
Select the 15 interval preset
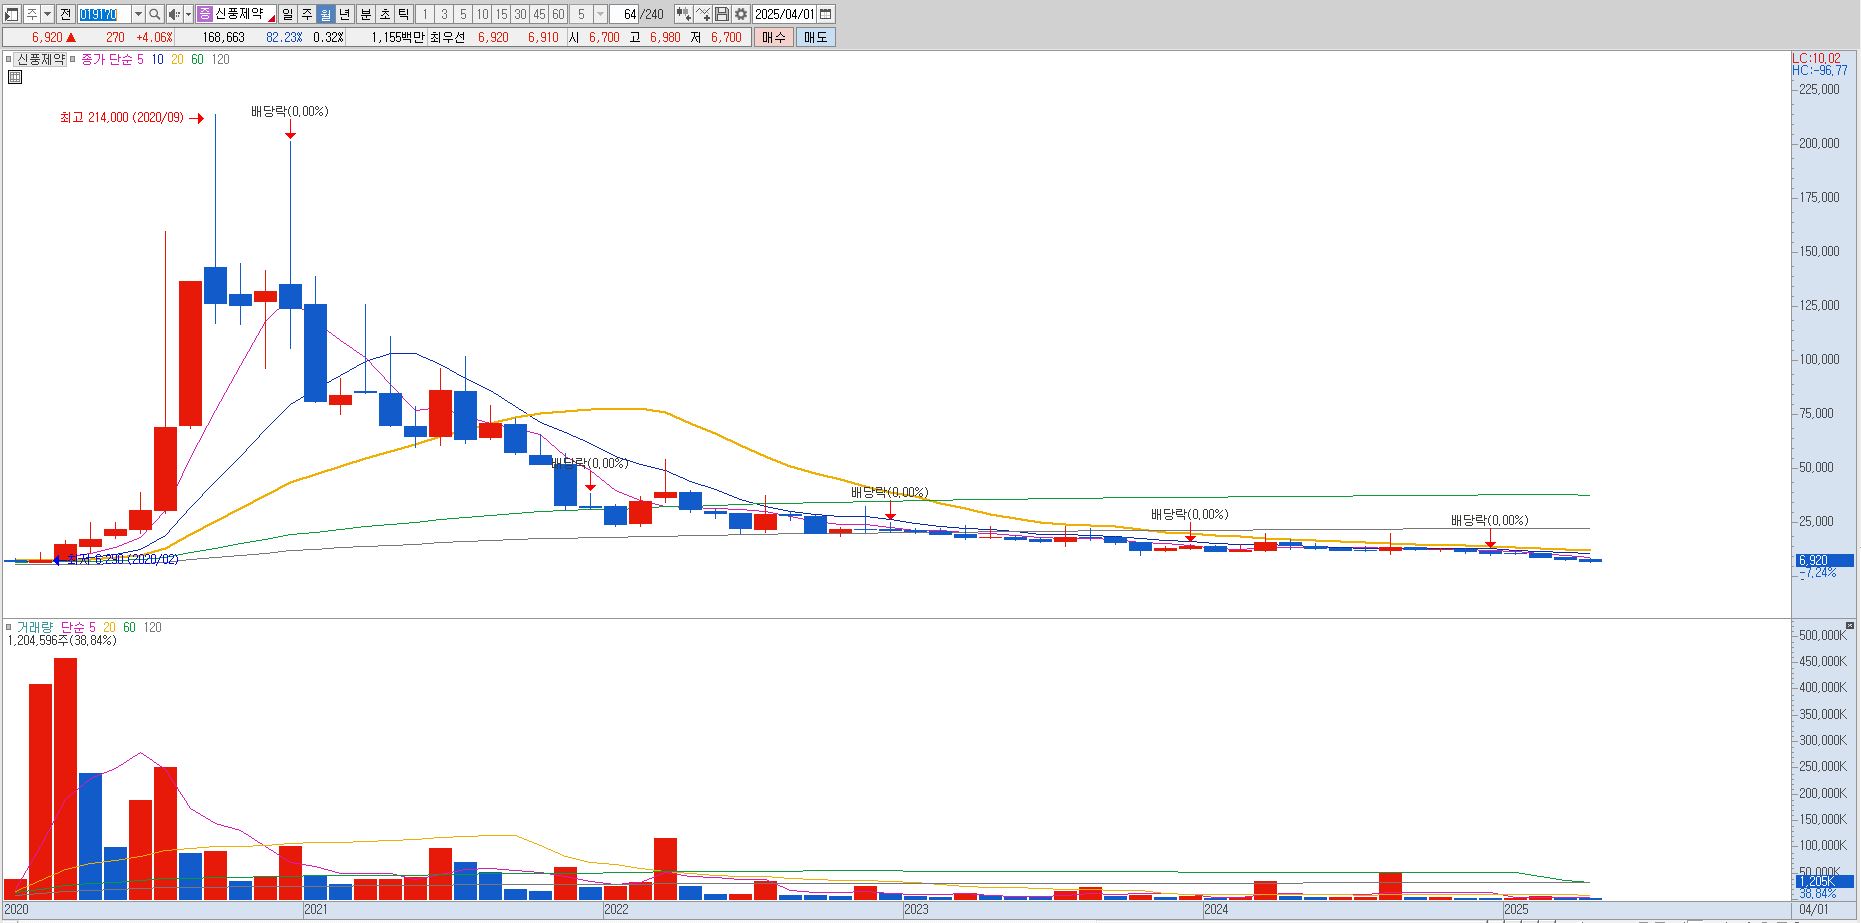pyautogui.click(x=501, y=14)
